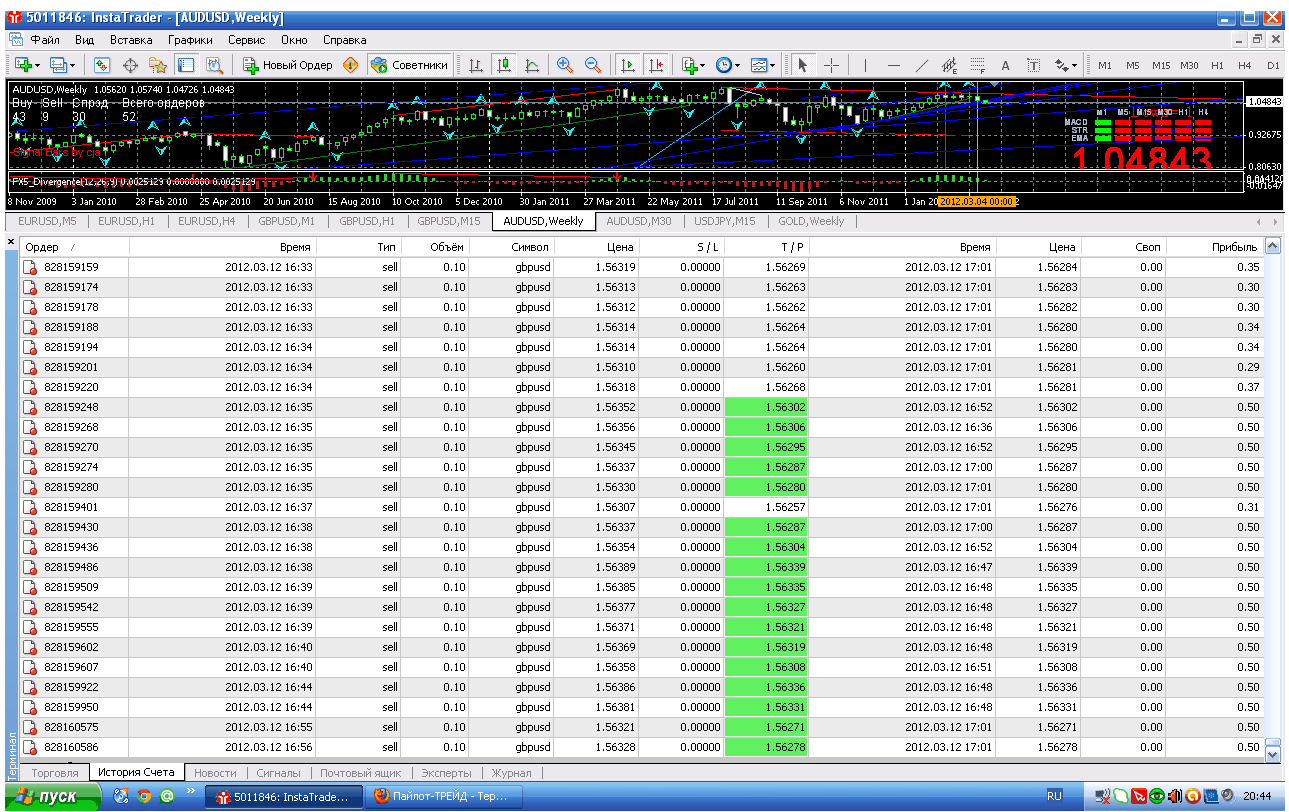Click the order history scrollbar up arrow
Image resolution: width=1289 pixels, height=812 pixels.
click(1272, 246)
